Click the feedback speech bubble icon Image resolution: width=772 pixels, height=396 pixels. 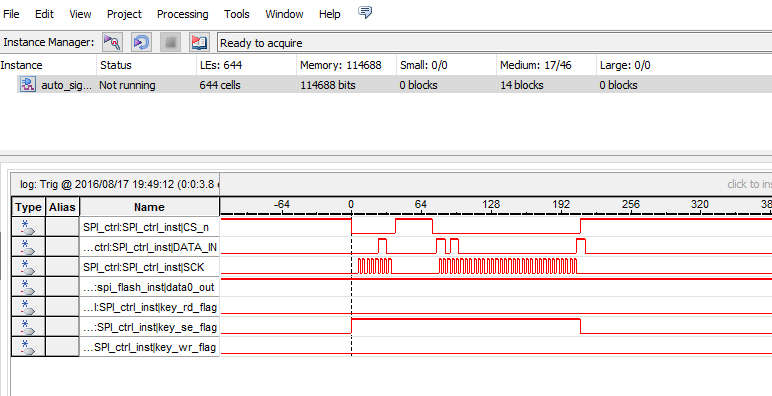pyautogui.click(x=365, y=12)
